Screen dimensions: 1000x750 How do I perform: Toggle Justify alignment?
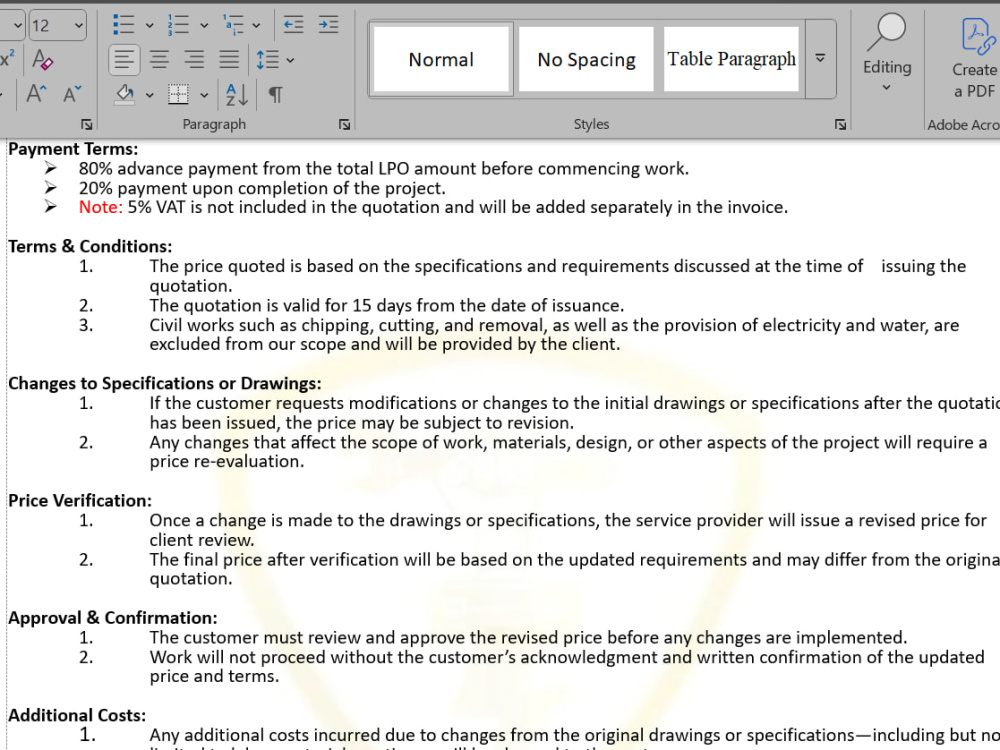click(x=229, y=59)
